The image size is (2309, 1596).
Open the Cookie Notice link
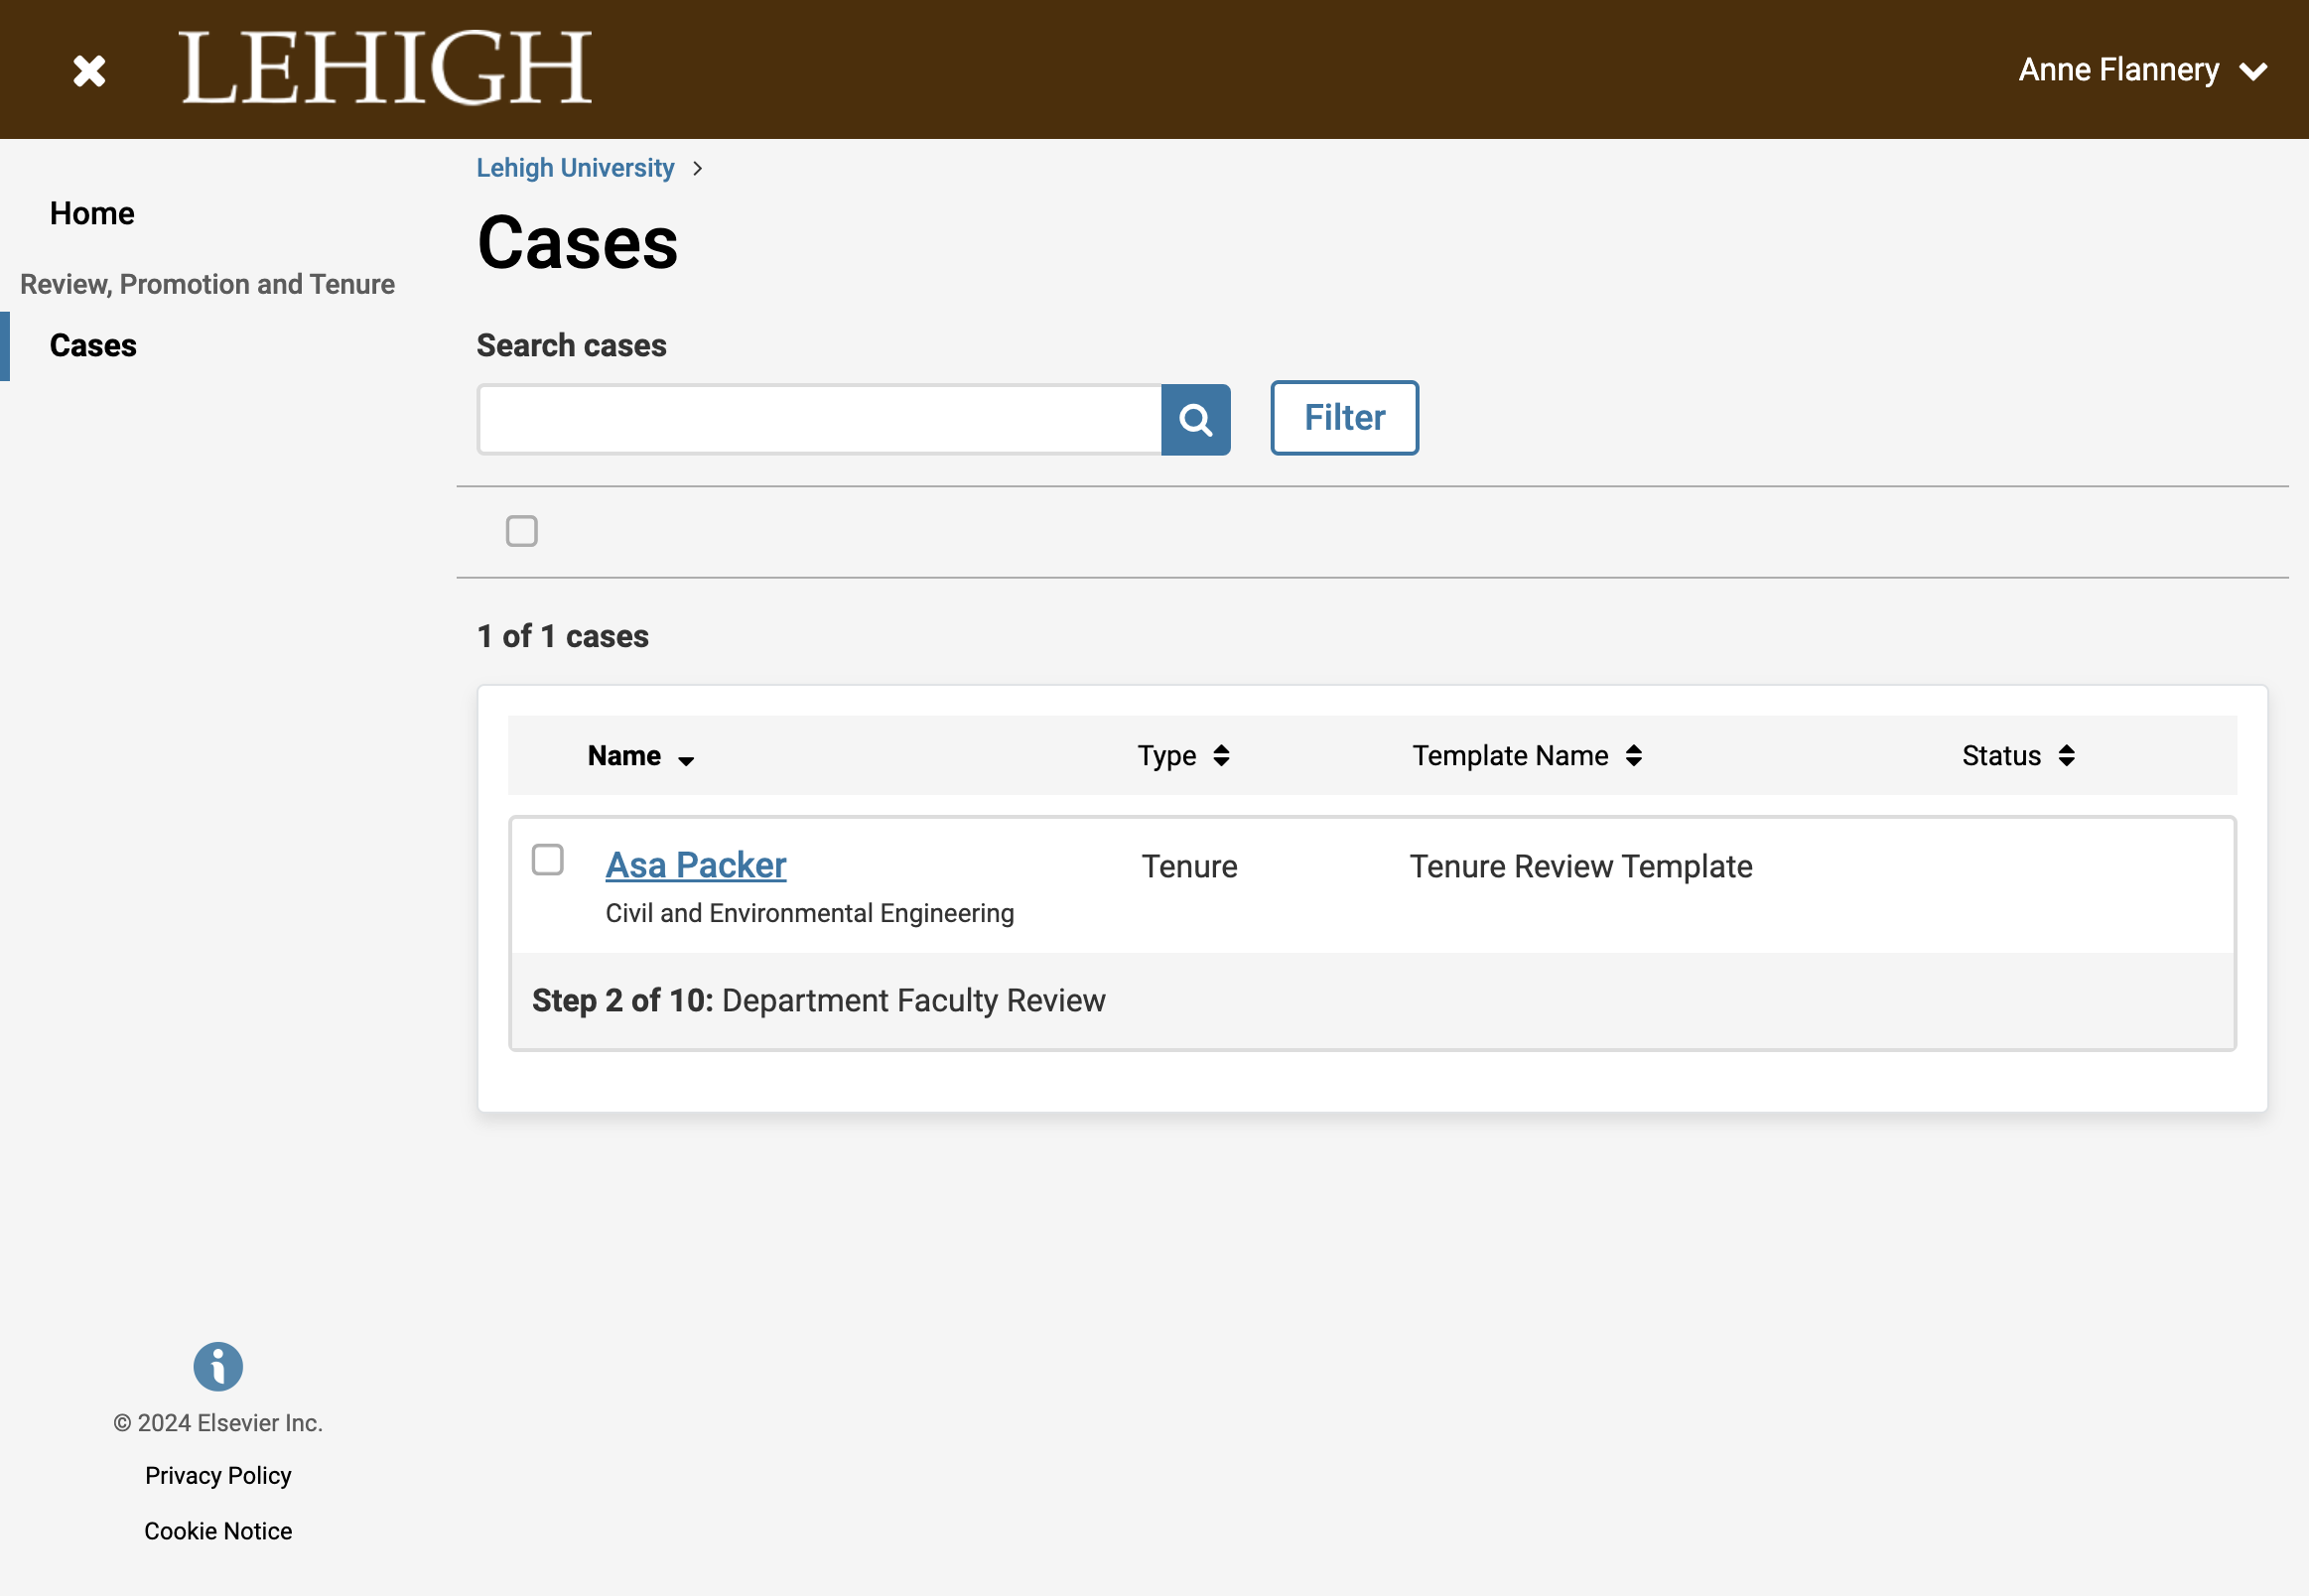click(x=218, y=1531)
